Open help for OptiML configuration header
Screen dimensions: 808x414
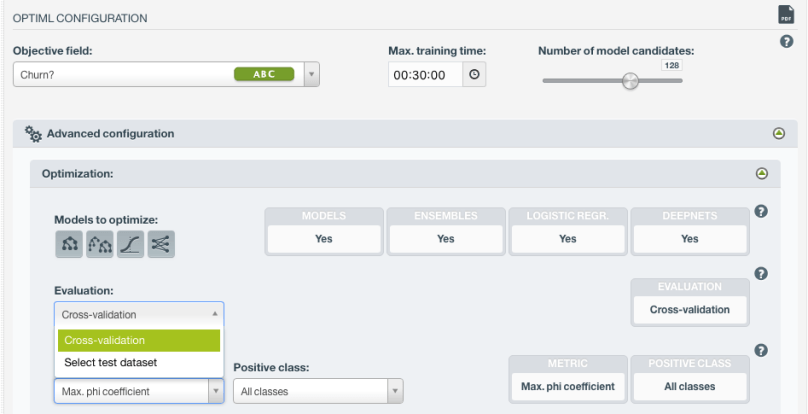pyautogui.click(x=786, y=42)
